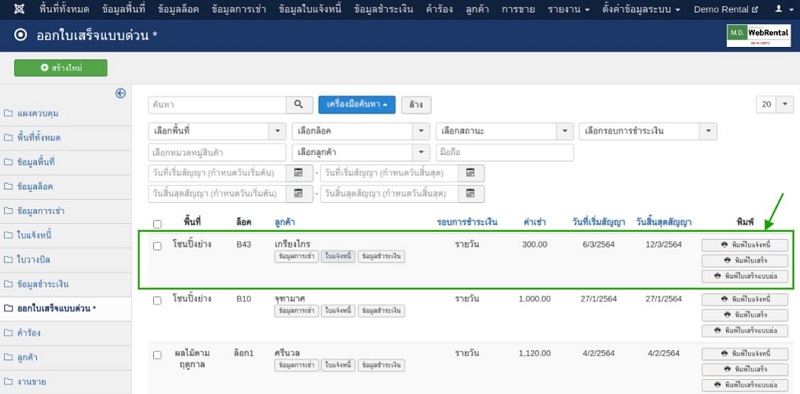Open the page size dropdown showing 20
The height and width of the screenshot is (394, 800).
pos(774,104)
